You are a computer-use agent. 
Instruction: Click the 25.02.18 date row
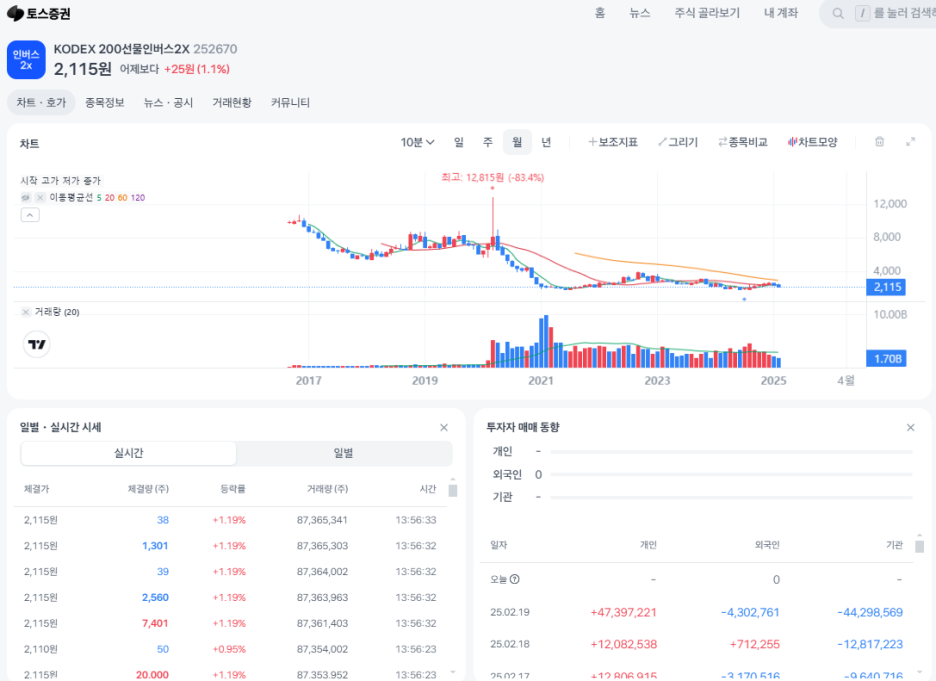pos(696,644)
